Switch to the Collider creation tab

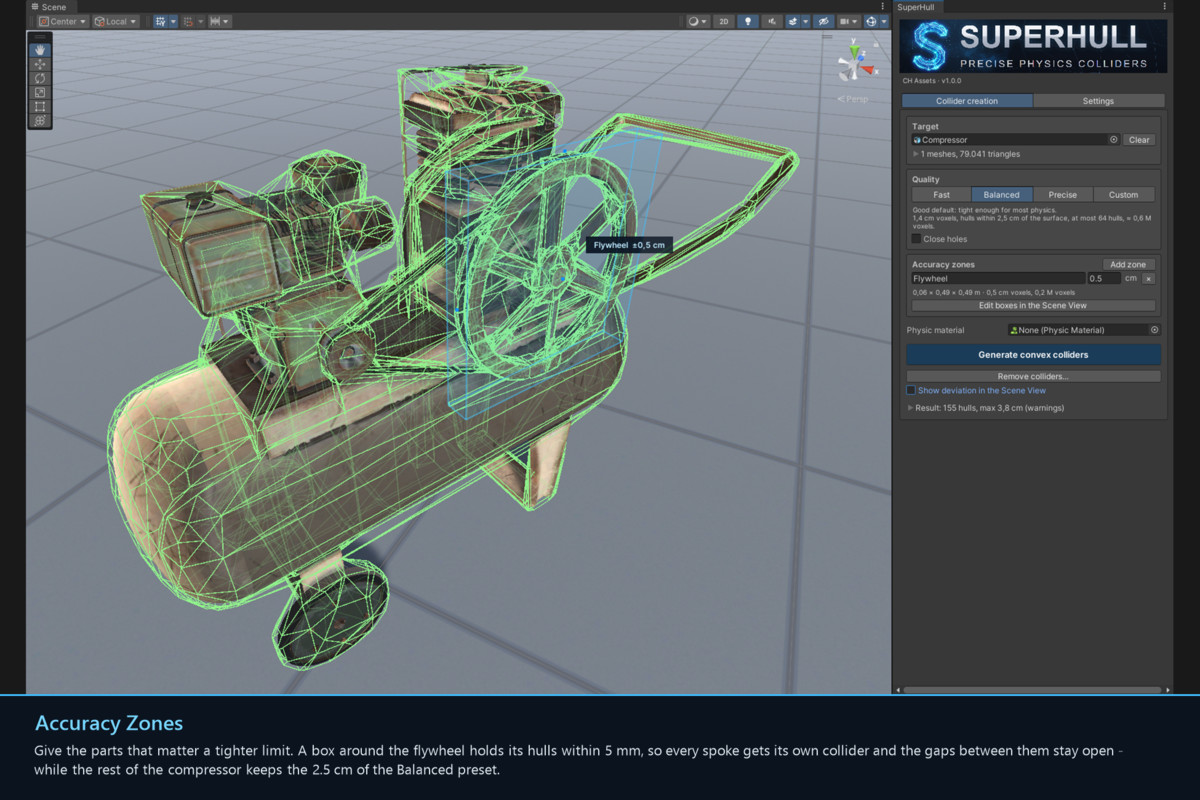[x=967, y=101]
